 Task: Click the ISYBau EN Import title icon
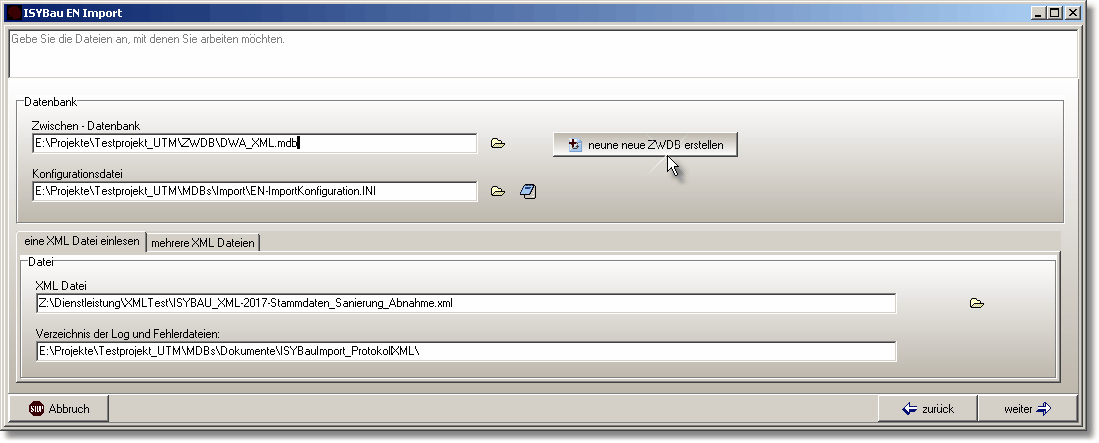click(x=13, y=13)
